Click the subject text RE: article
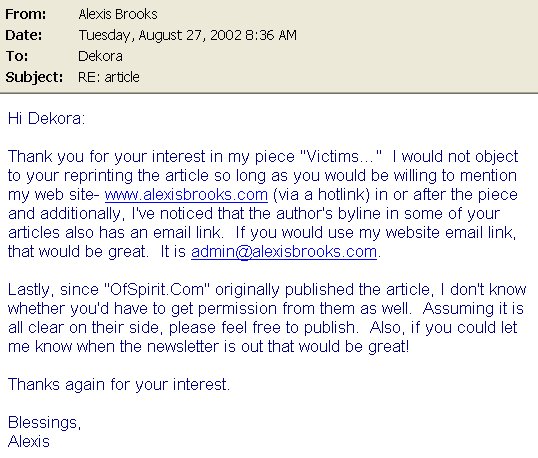This screenshot has width=538, height=458. tap(108, 77)
